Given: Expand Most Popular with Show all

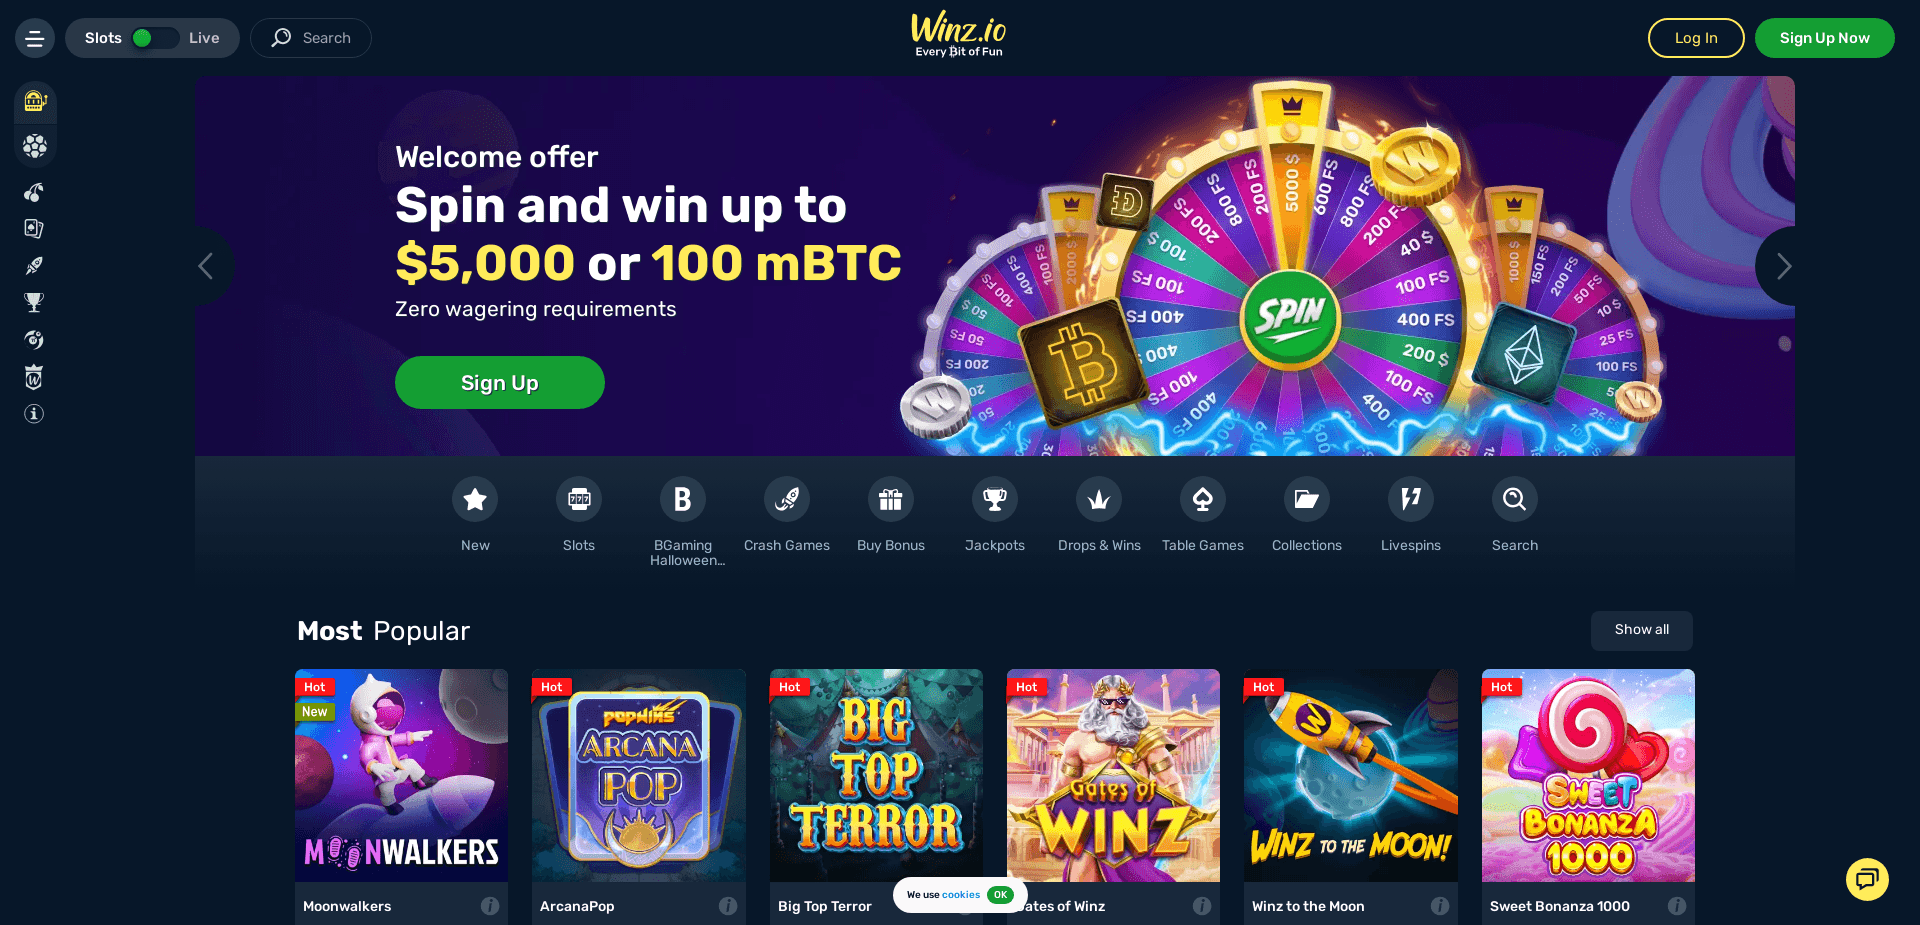Looking at the screenshot, I should 1642,630.
